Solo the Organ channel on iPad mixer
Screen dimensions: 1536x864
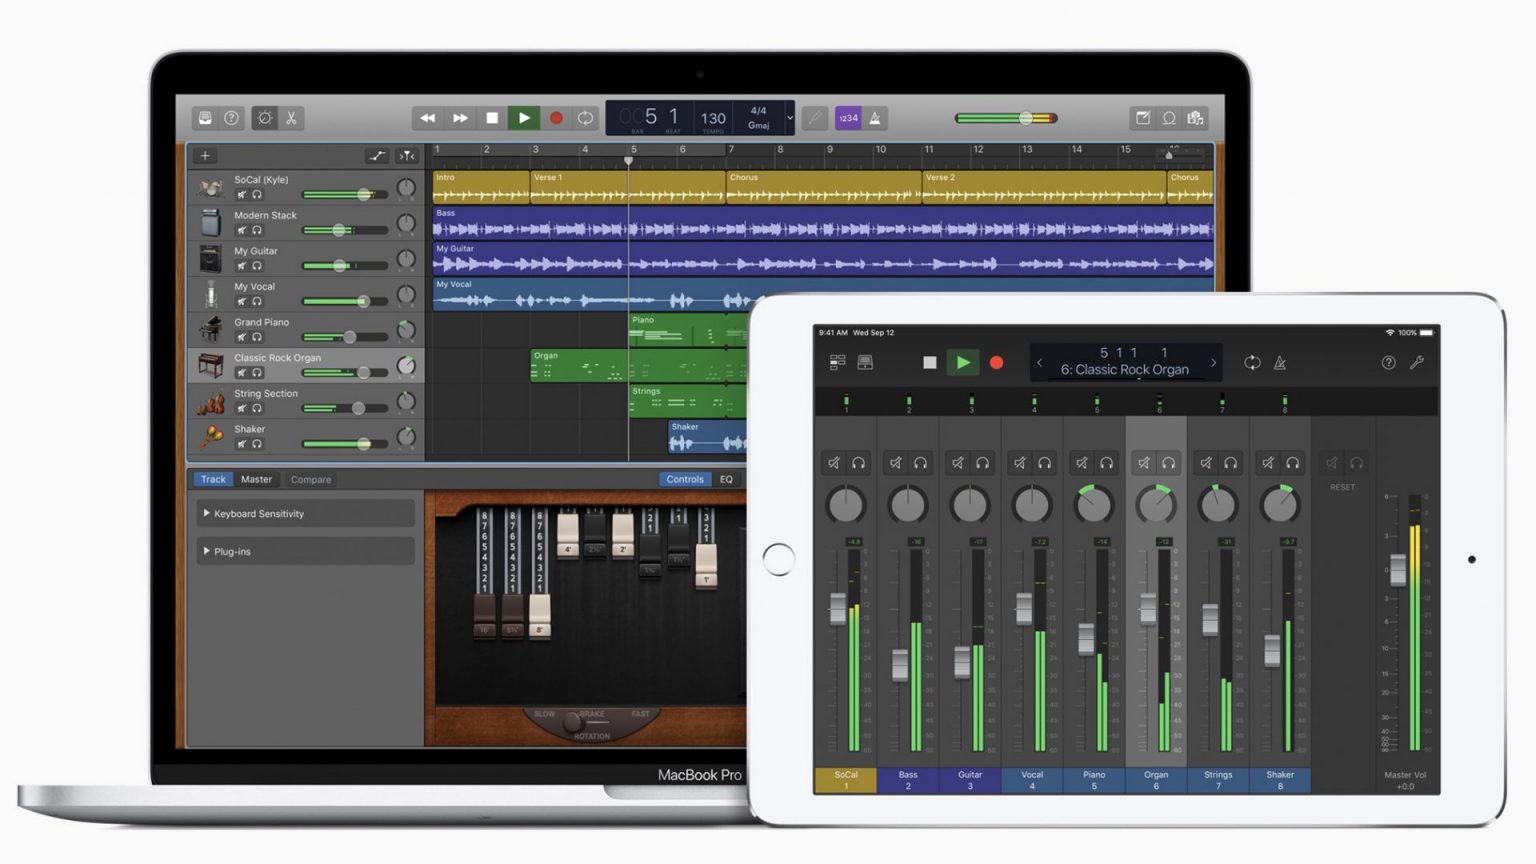(x=1168, y=463)
